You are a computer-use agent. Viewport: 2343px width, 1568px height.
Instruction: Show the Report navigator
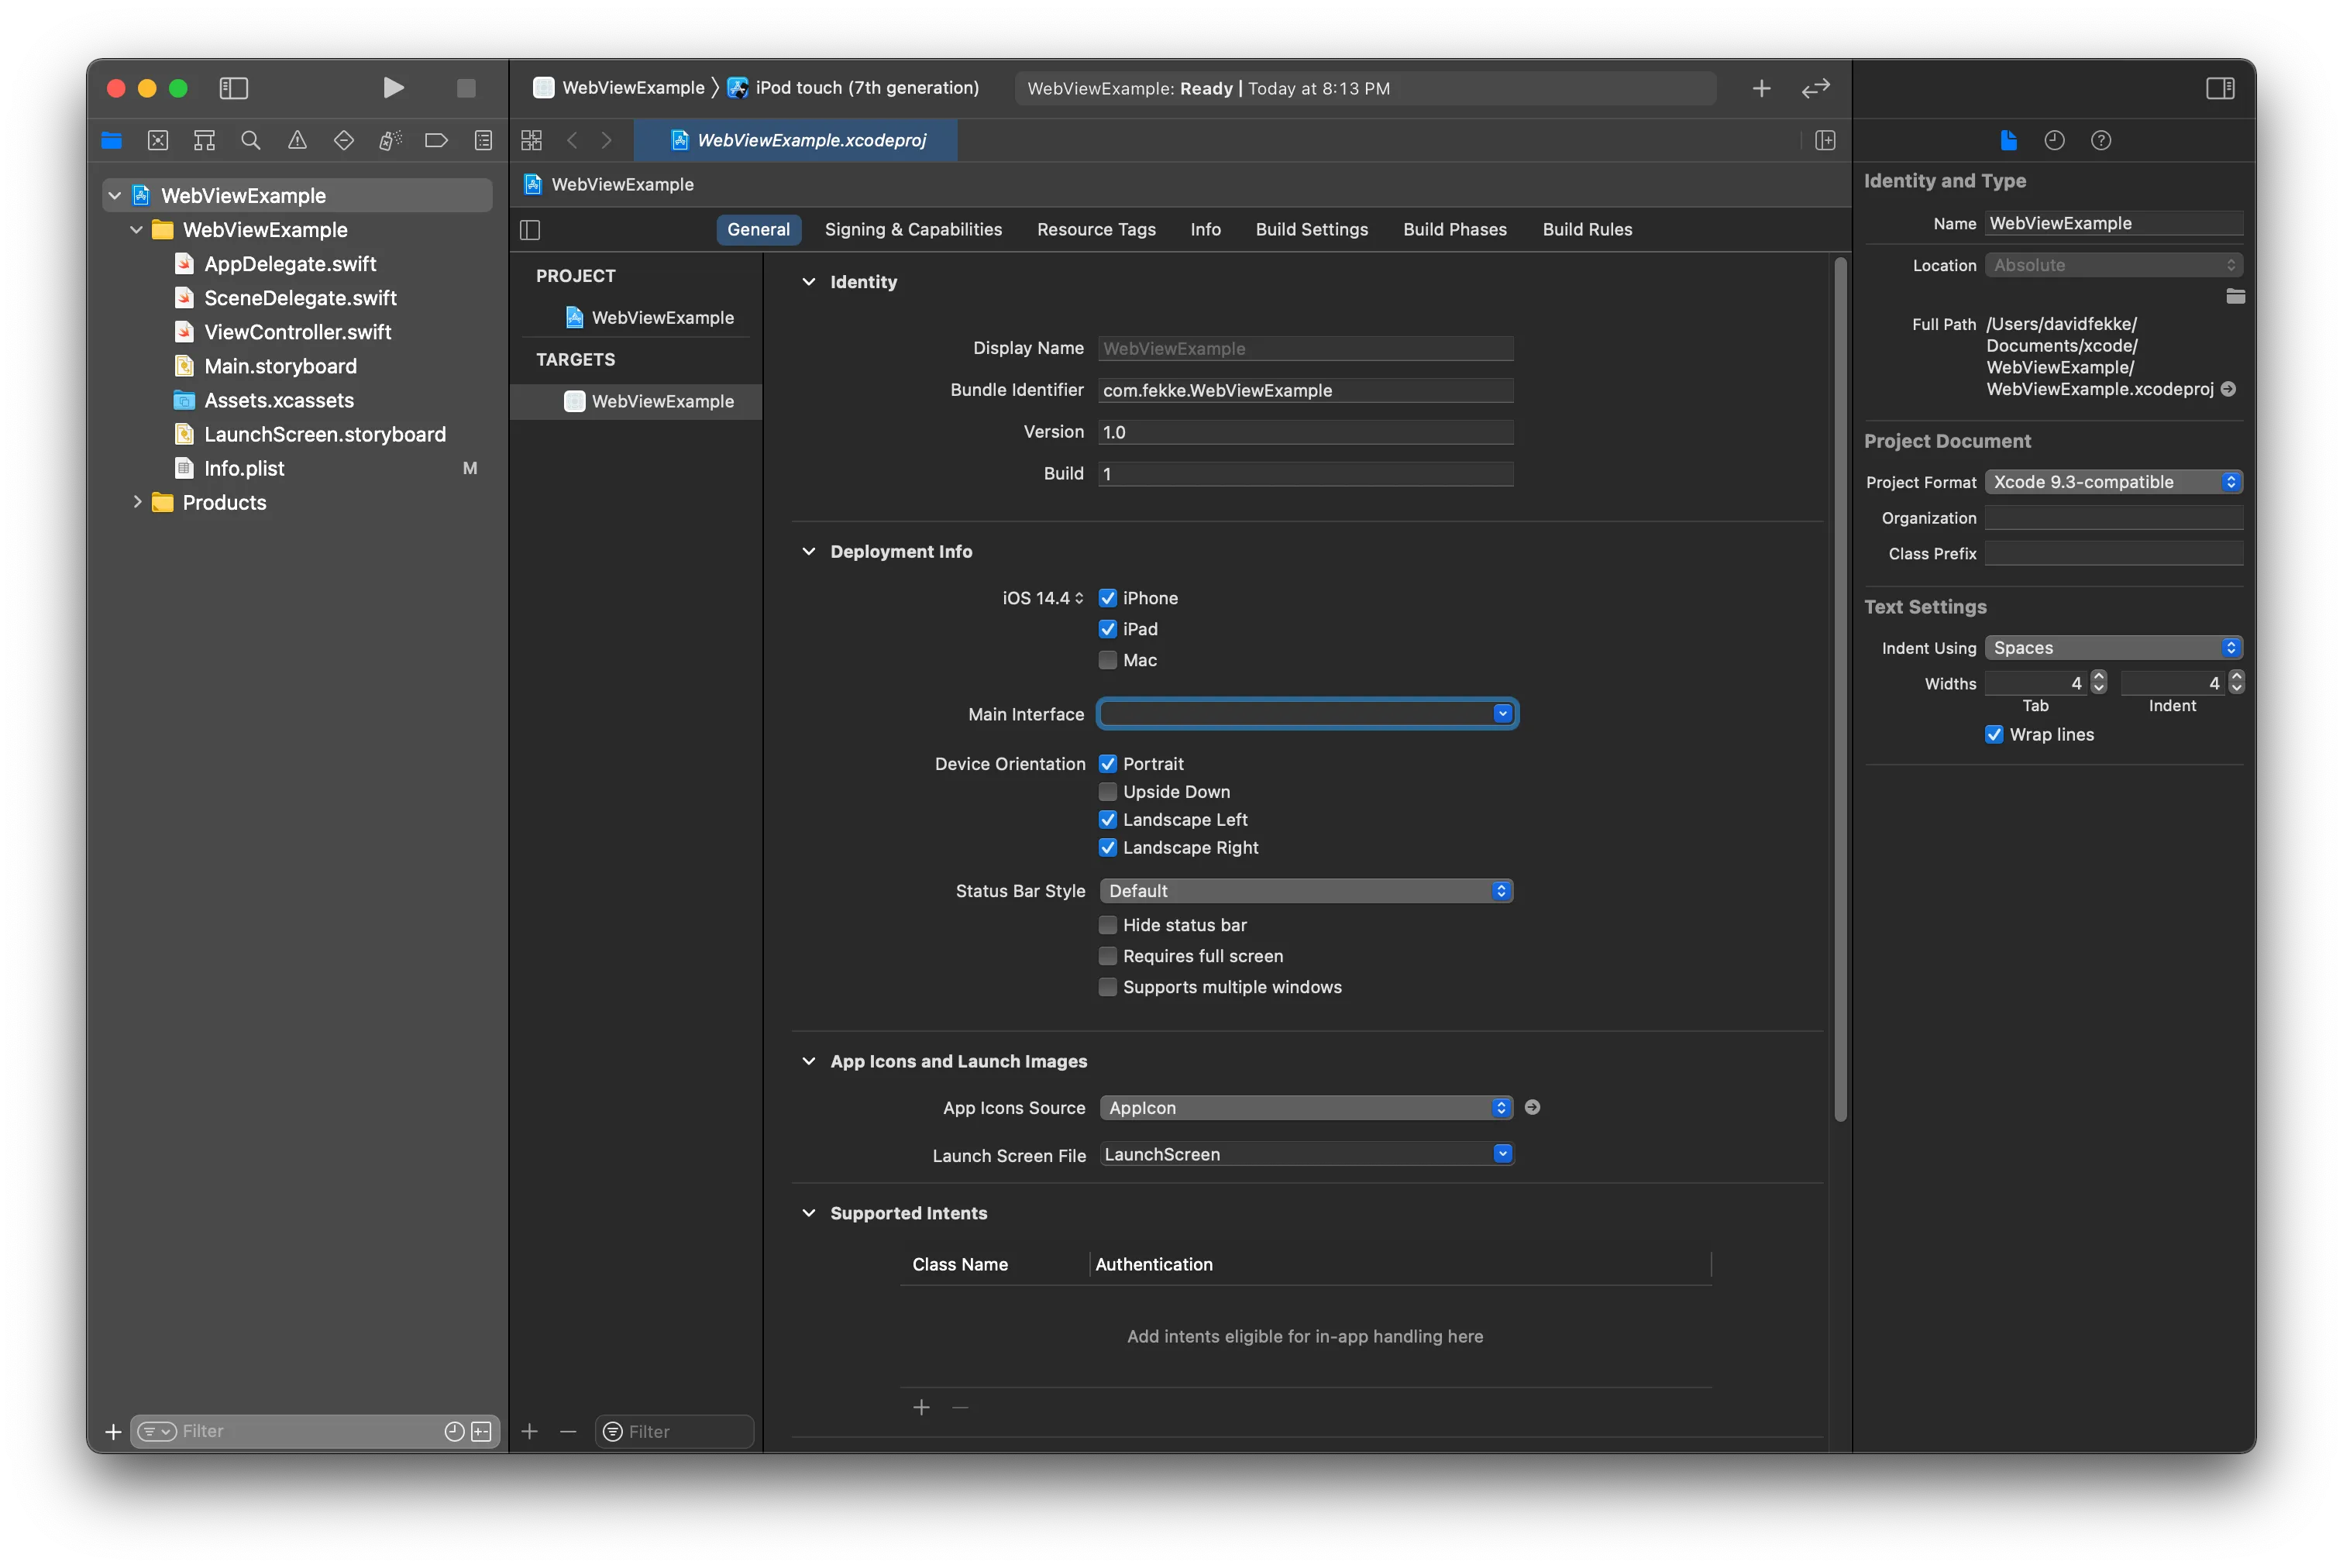click(483, 140)
